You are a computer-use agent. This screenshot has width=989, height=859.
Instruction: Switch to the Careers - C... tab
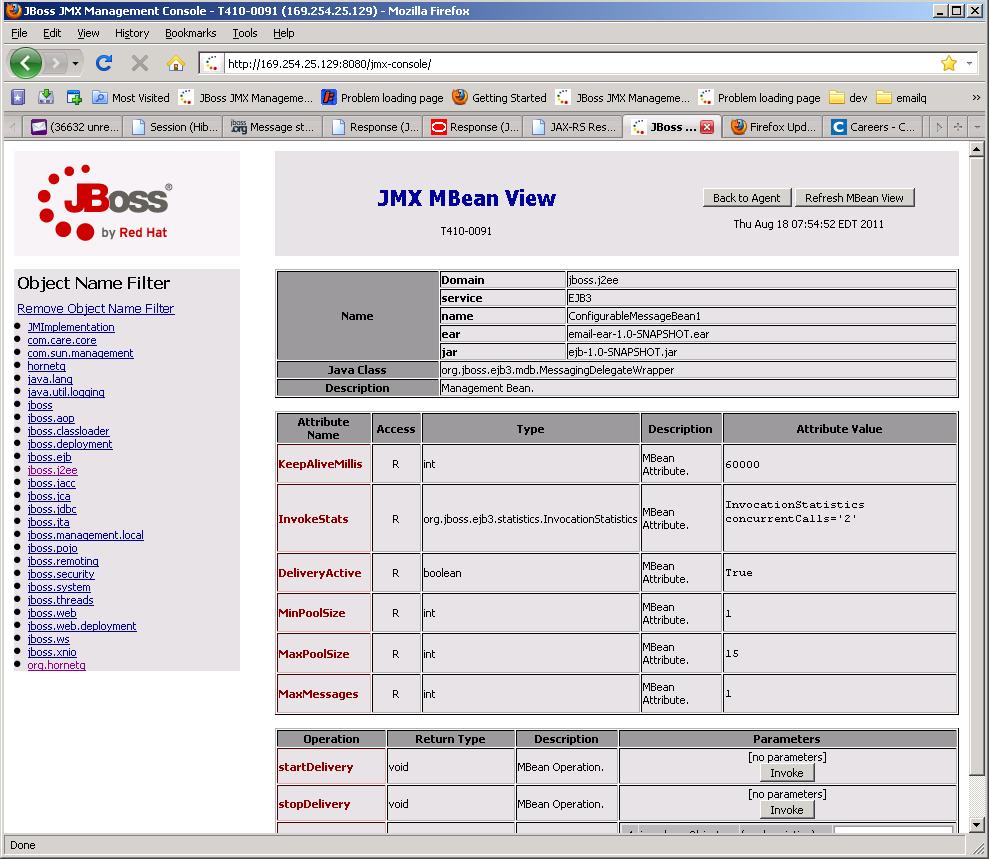pyautogui.click(x=873, y=127)
